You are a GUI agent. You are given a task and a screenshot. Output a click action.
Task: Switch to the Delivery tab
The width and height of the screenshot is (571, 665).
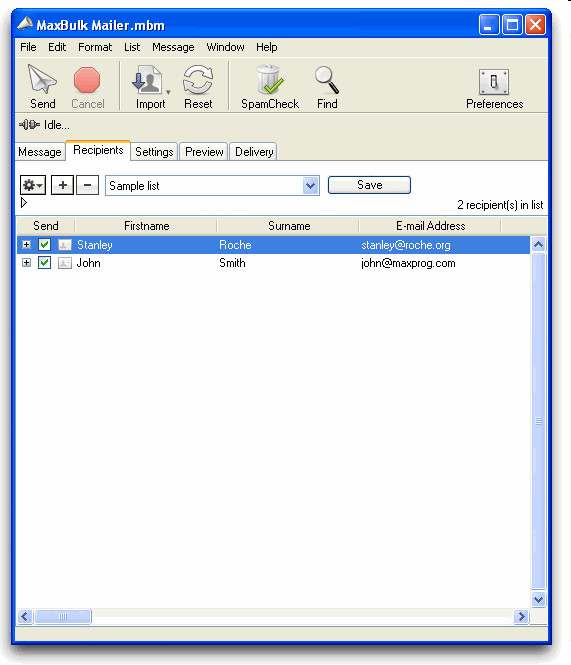point(254,152)
